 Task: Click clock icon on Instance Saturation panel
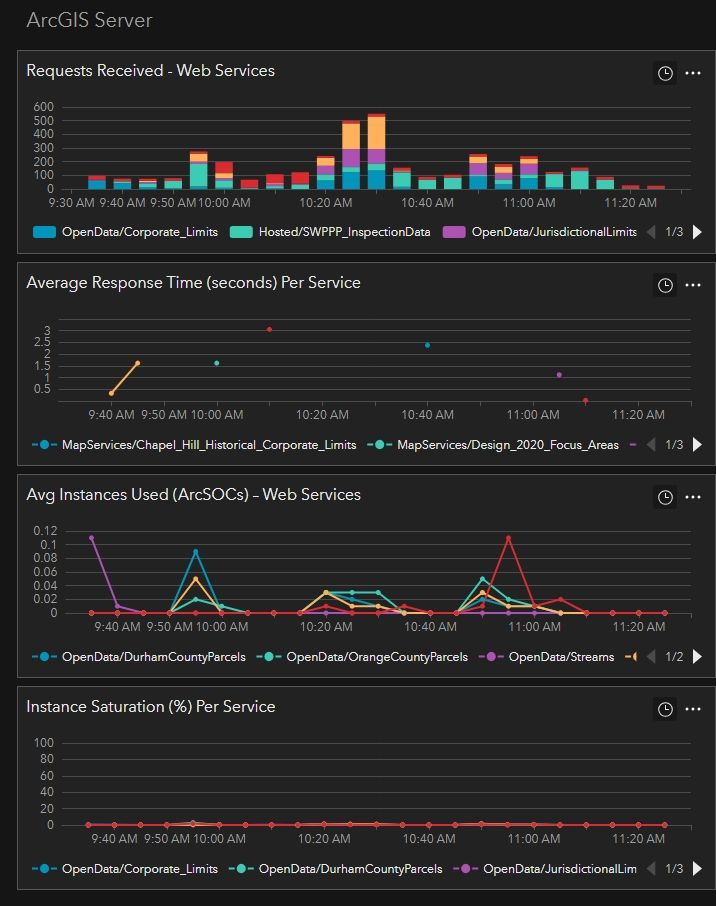click(665, 710)
